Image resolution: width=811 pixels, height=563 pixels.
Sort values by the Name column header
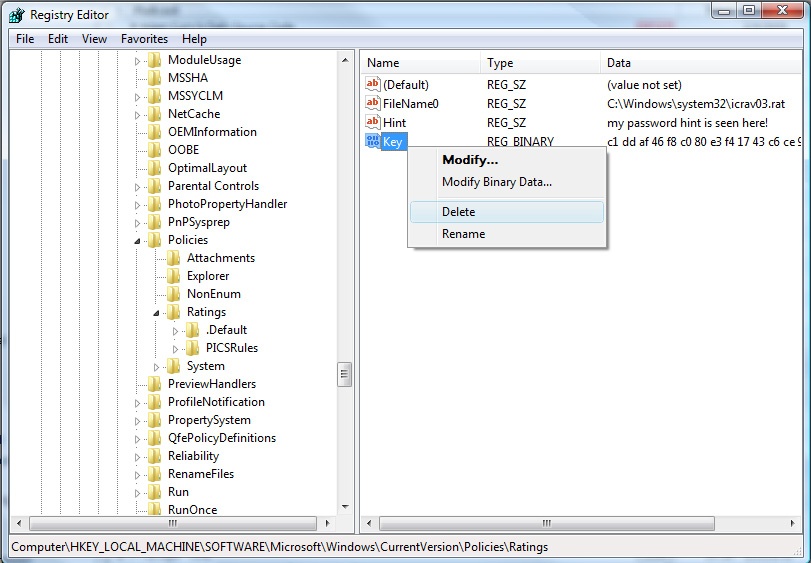point(420,63)
